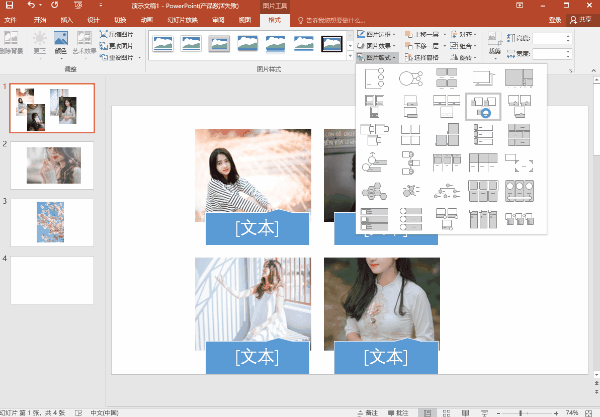This screenshot has height=417, width=600.
Task: Open the File (文件) tab
Action: [10, 20]
